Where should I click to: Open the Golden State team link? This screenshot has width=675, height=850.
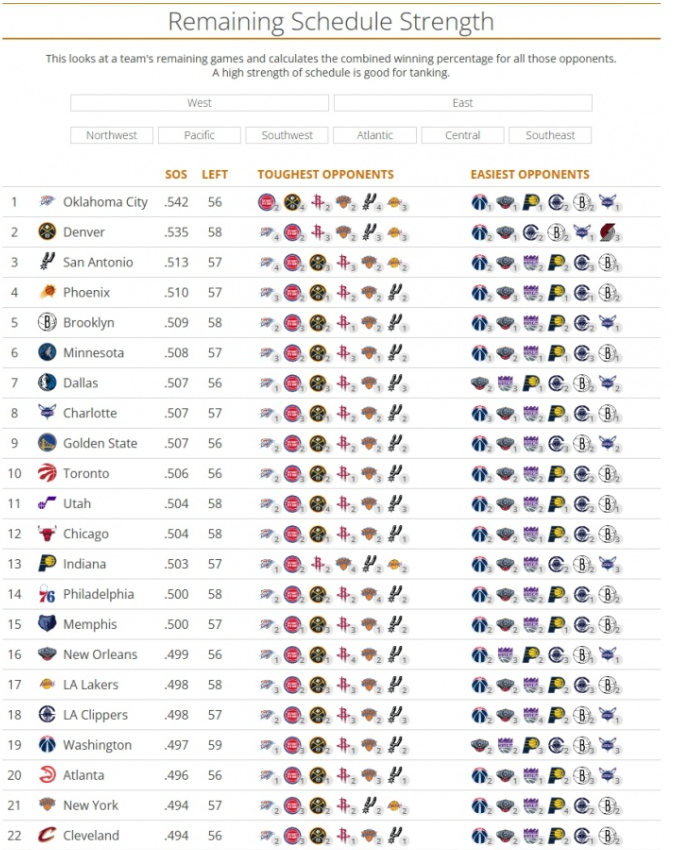coord(100,443)
